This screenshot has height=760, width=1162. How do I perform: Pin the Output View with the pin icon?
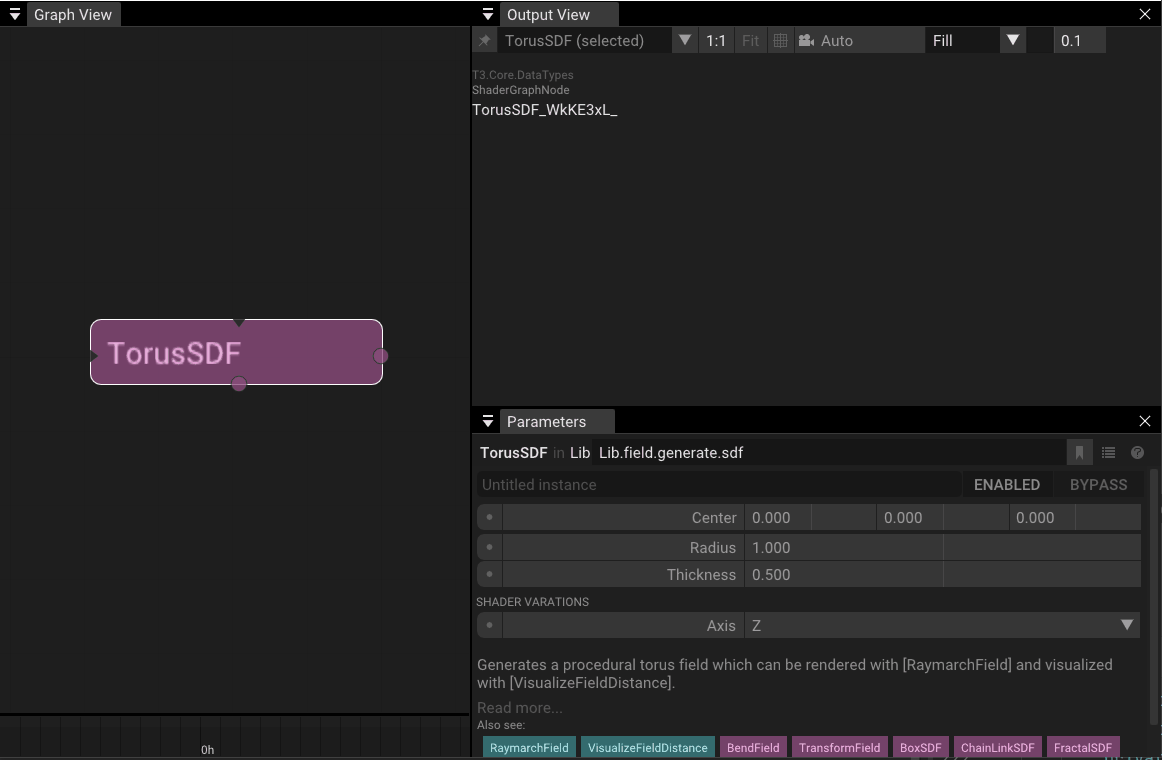[485, 41]
